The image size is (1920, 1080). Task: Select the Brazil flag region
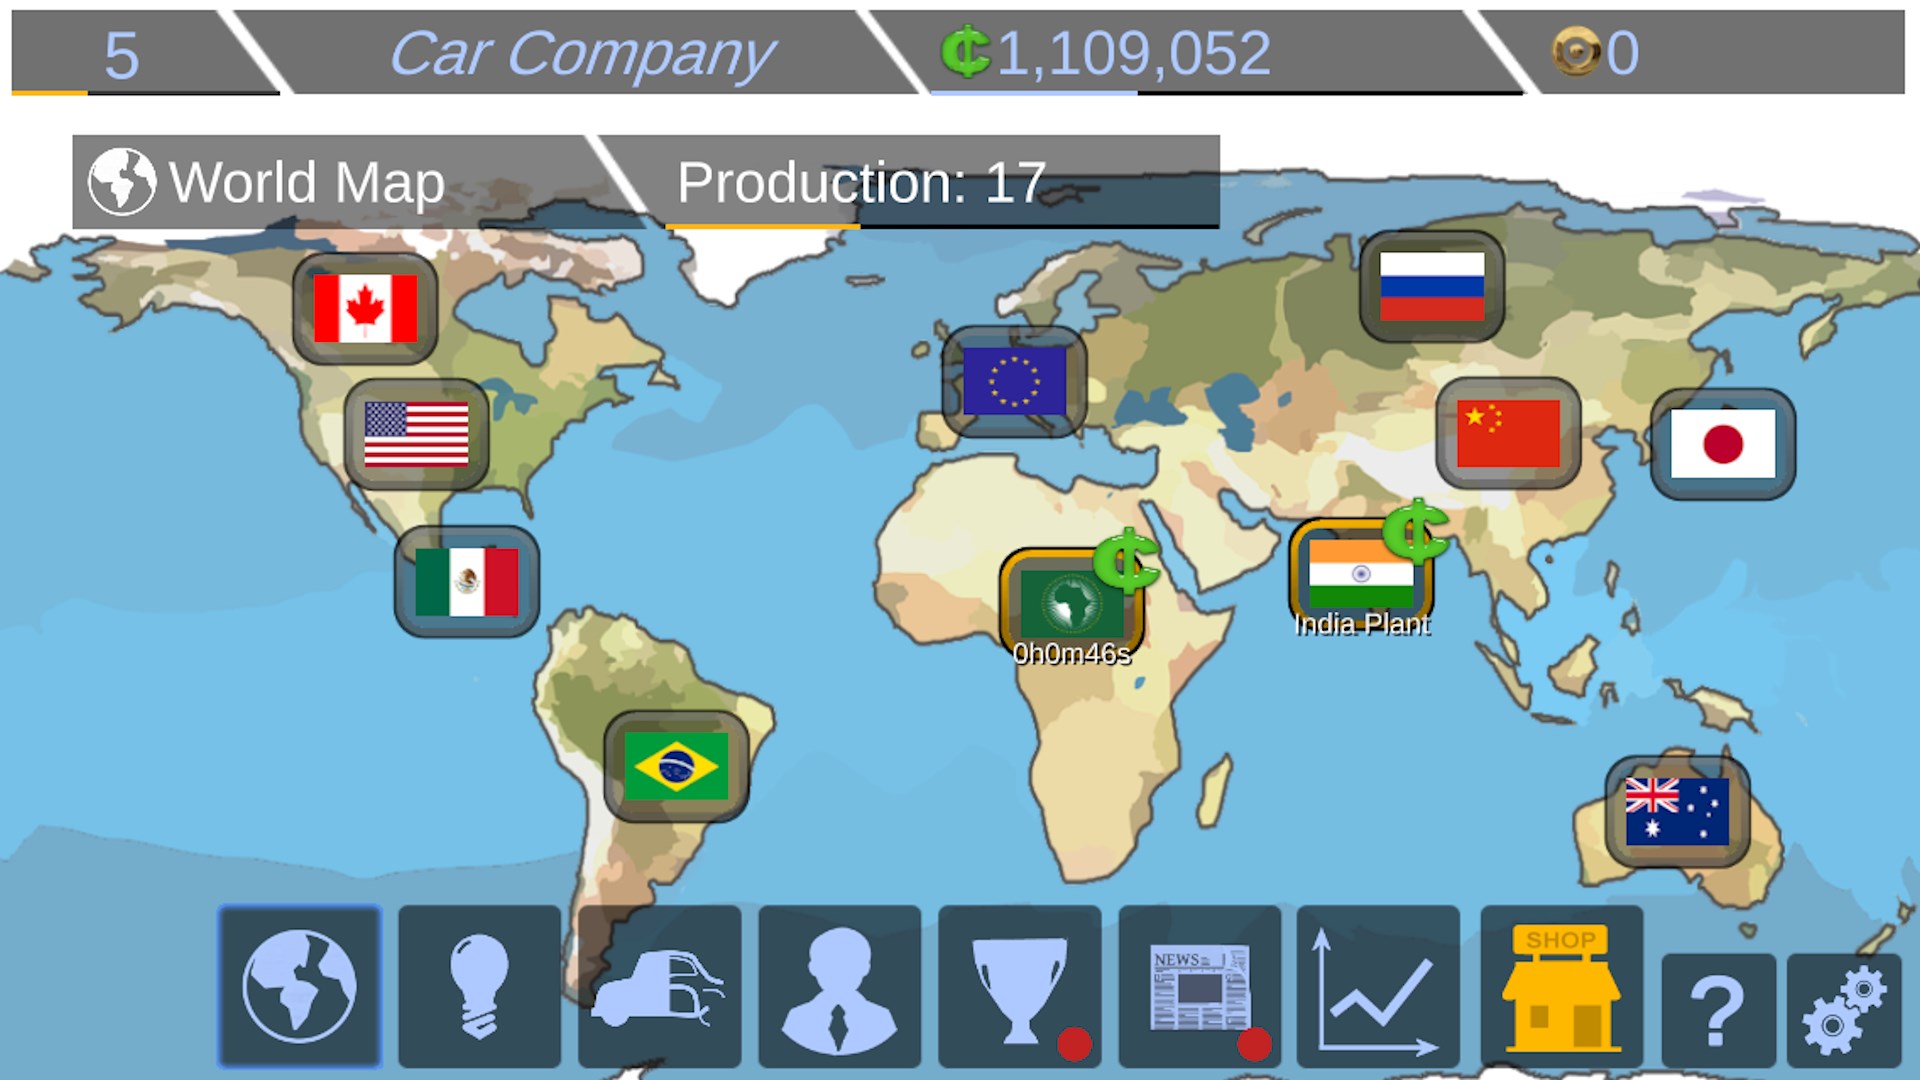[x=676, y=767]
